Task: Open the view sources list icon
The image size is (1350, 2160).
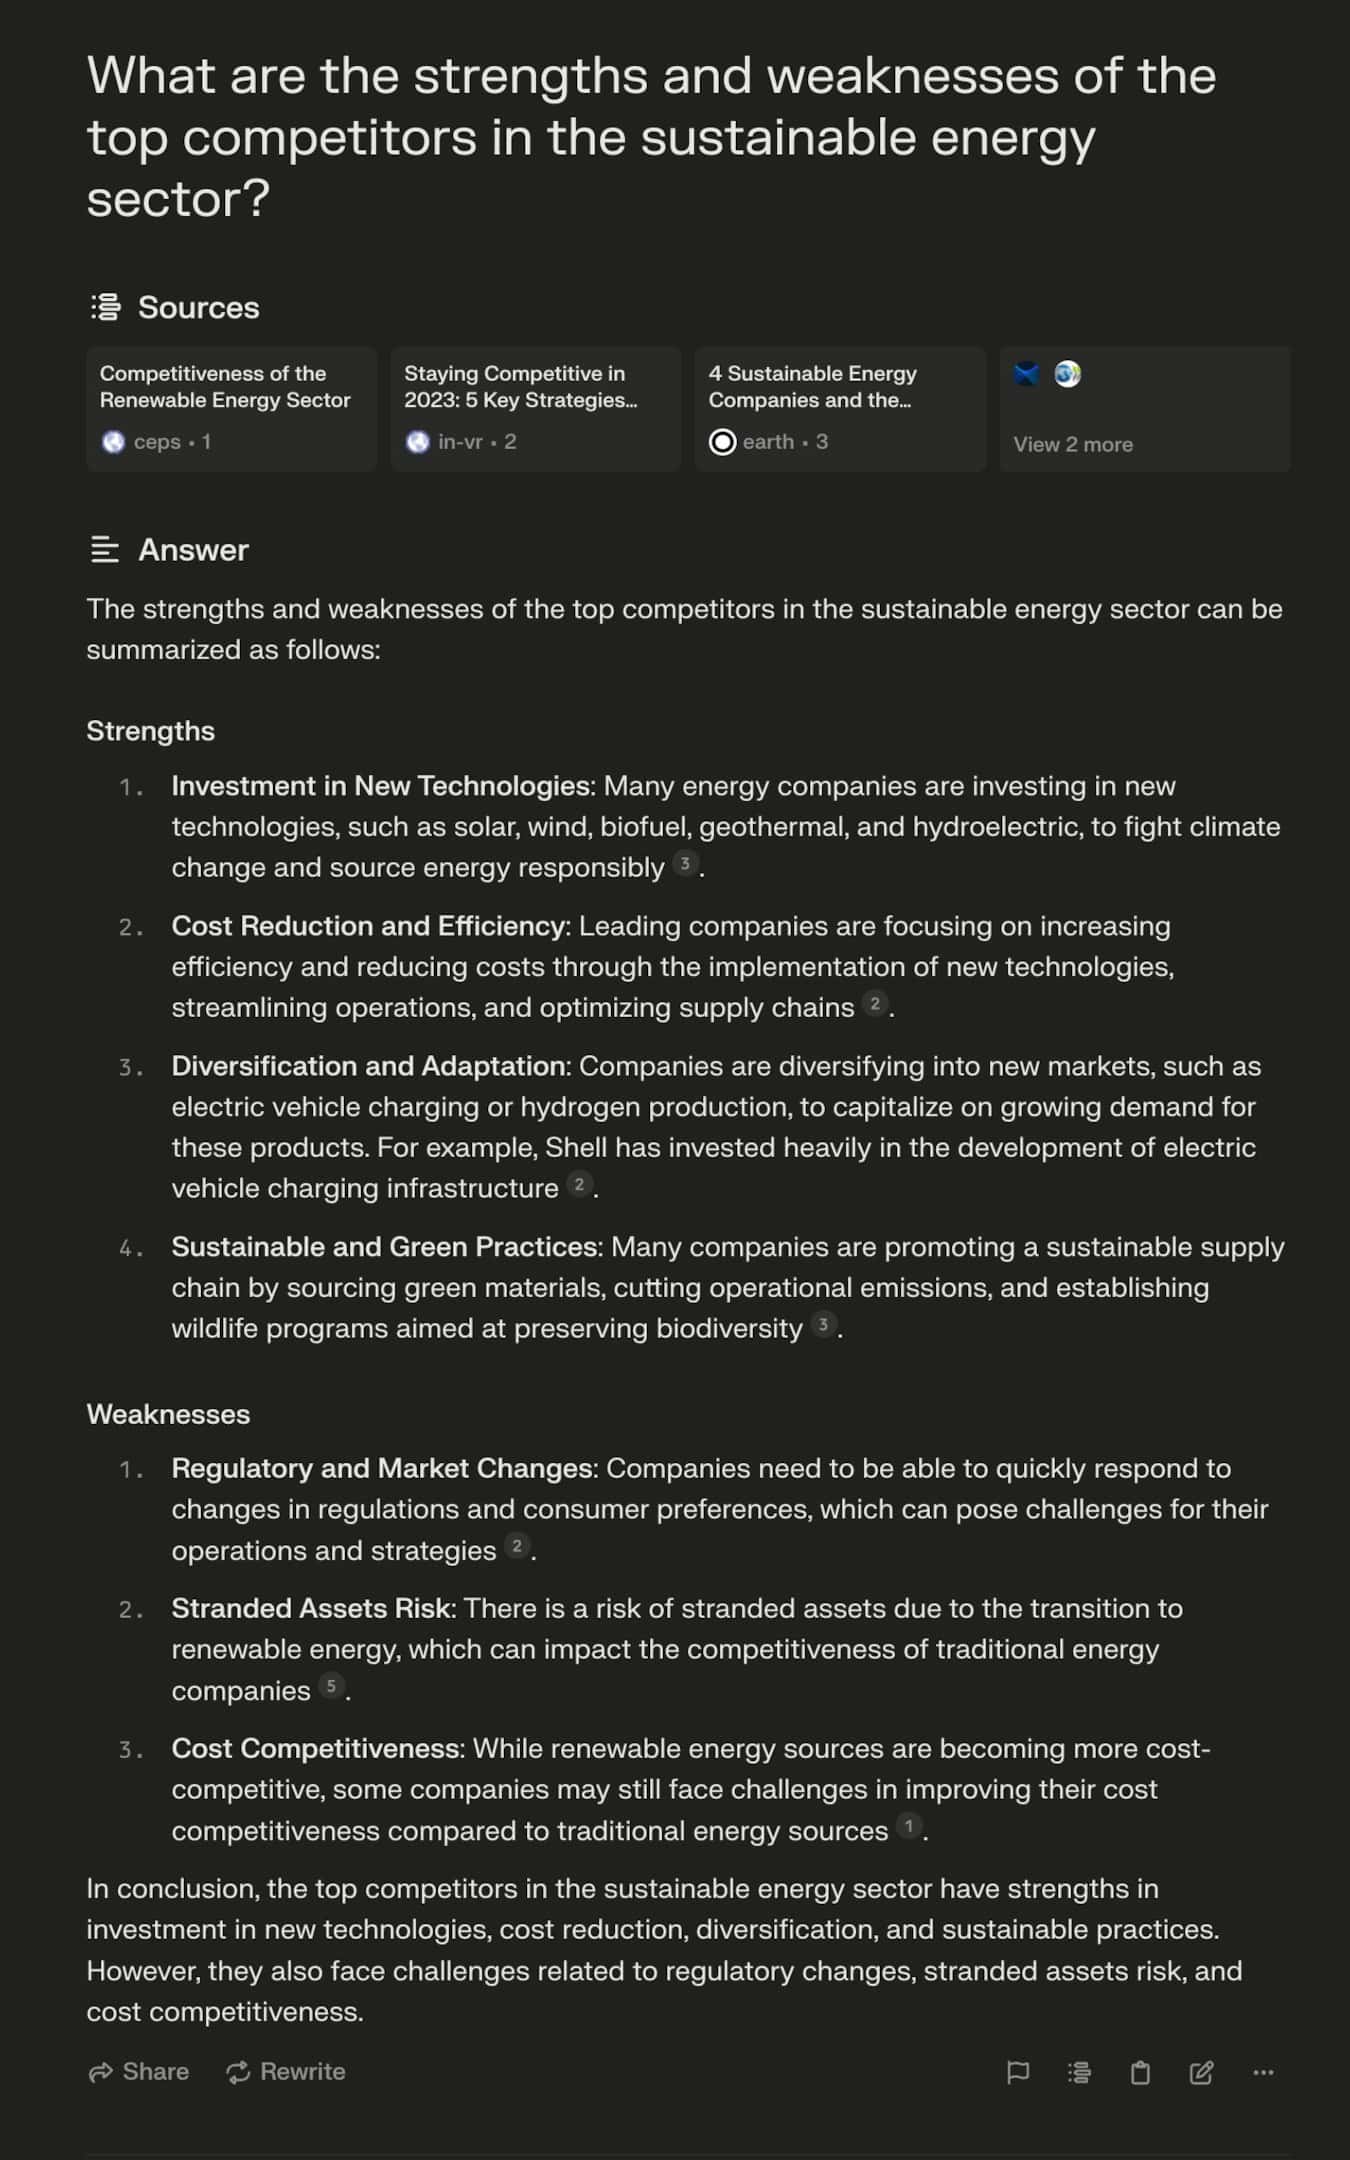Action: 1079,2072
